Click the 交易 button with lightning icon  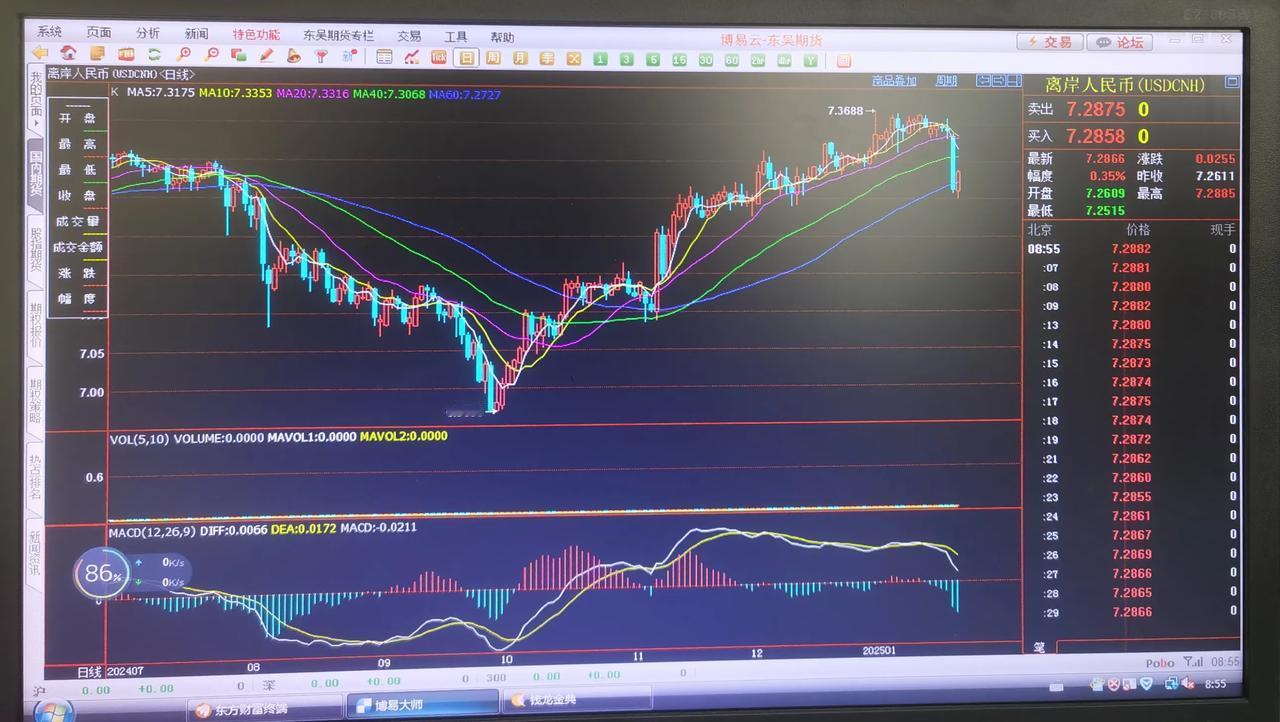click(1049, 42)
